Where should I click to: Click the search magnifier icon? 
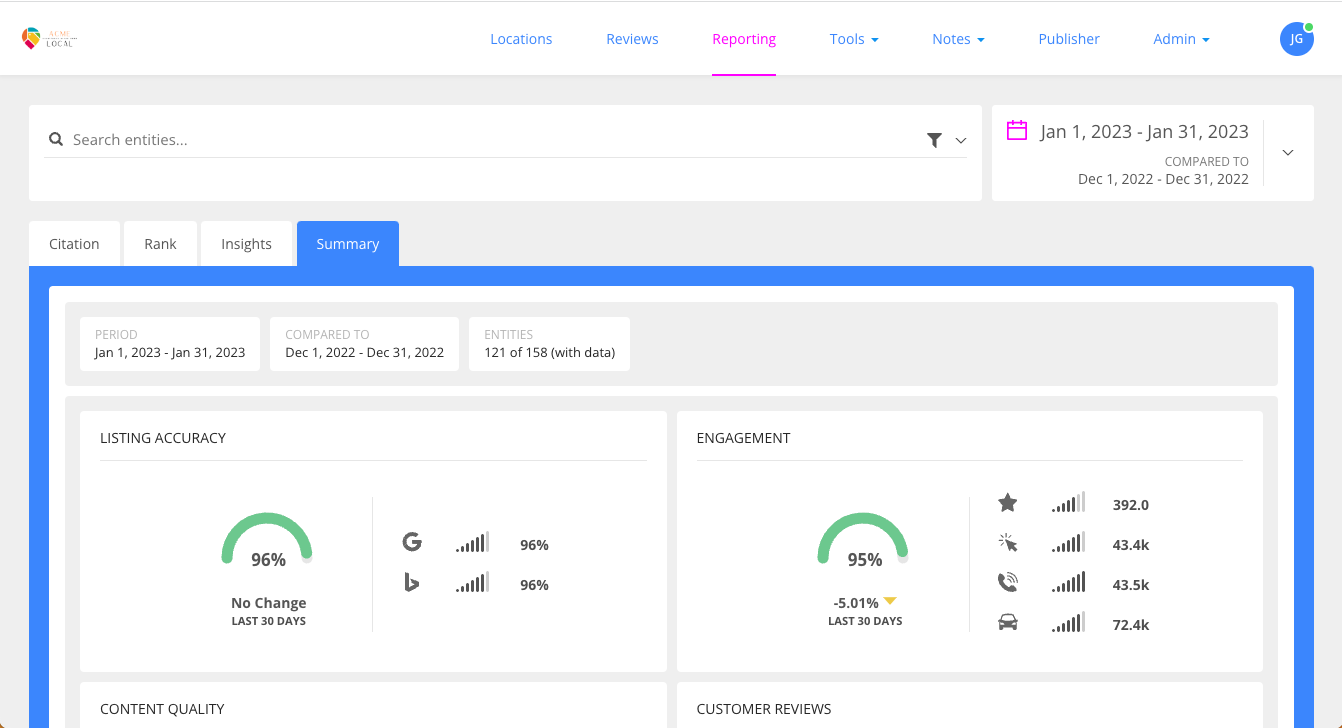point(55,139)
